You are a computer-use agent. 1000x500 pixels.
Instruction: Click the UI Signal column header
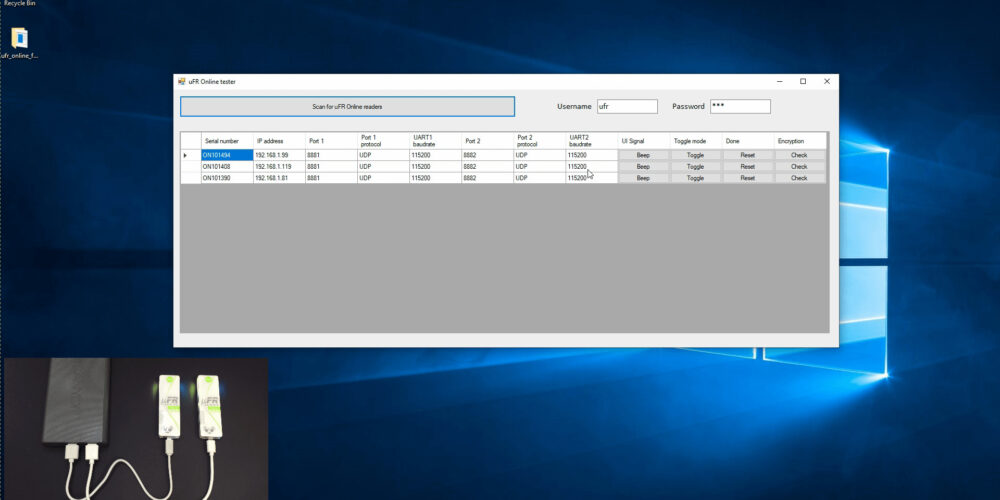coord(644,141)
